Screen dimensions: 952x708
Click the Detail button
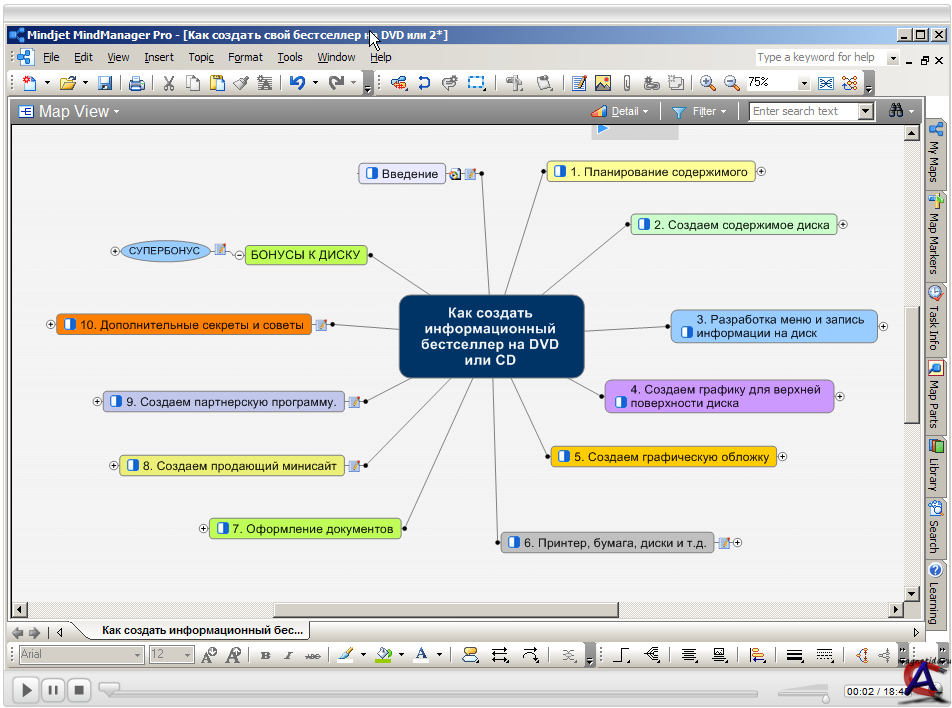click(x=619, y=112)
